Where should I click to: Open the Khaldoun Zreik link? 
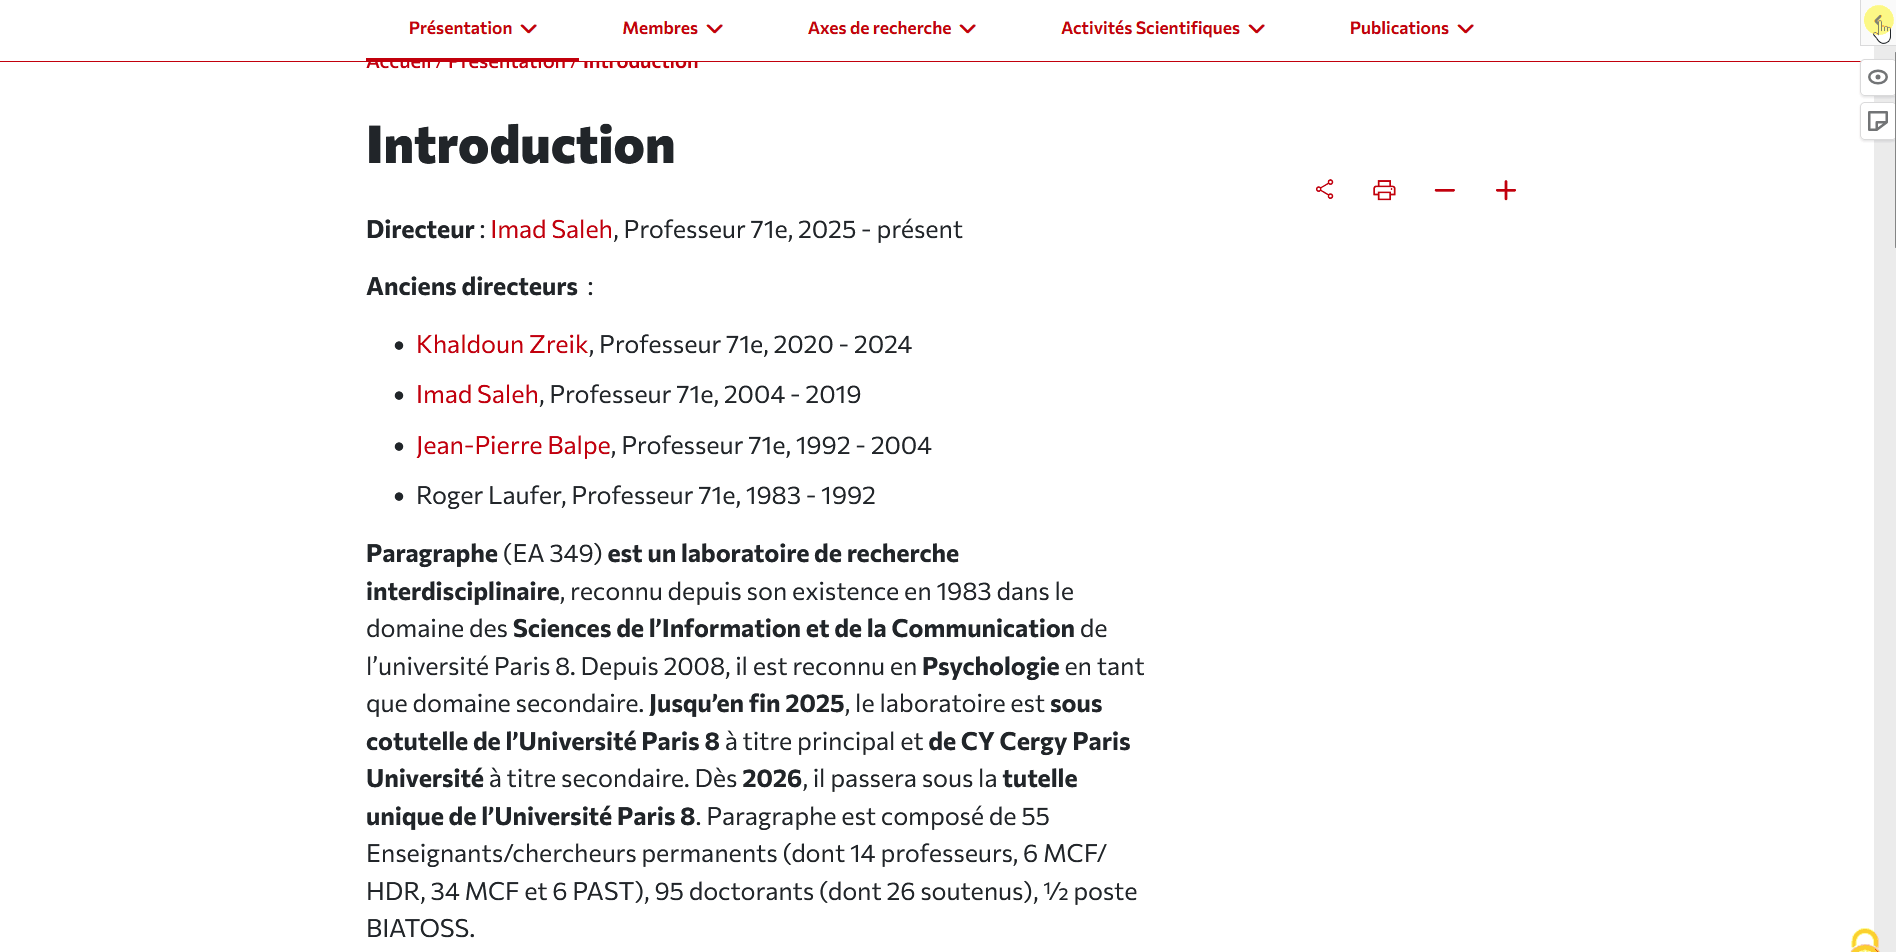pos(502,345)
